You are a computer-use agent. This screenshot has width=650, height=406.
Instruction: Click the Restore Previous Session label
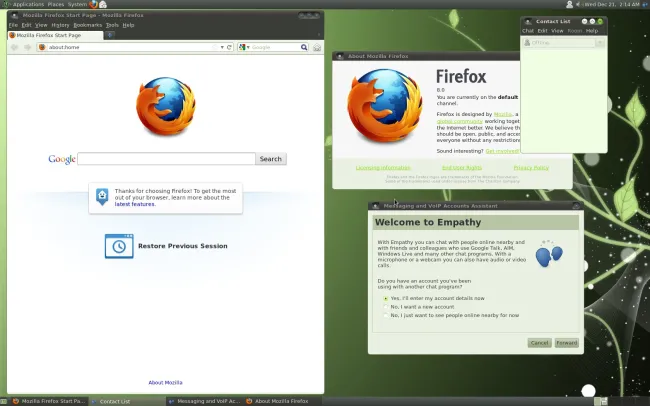coord(183,246)
